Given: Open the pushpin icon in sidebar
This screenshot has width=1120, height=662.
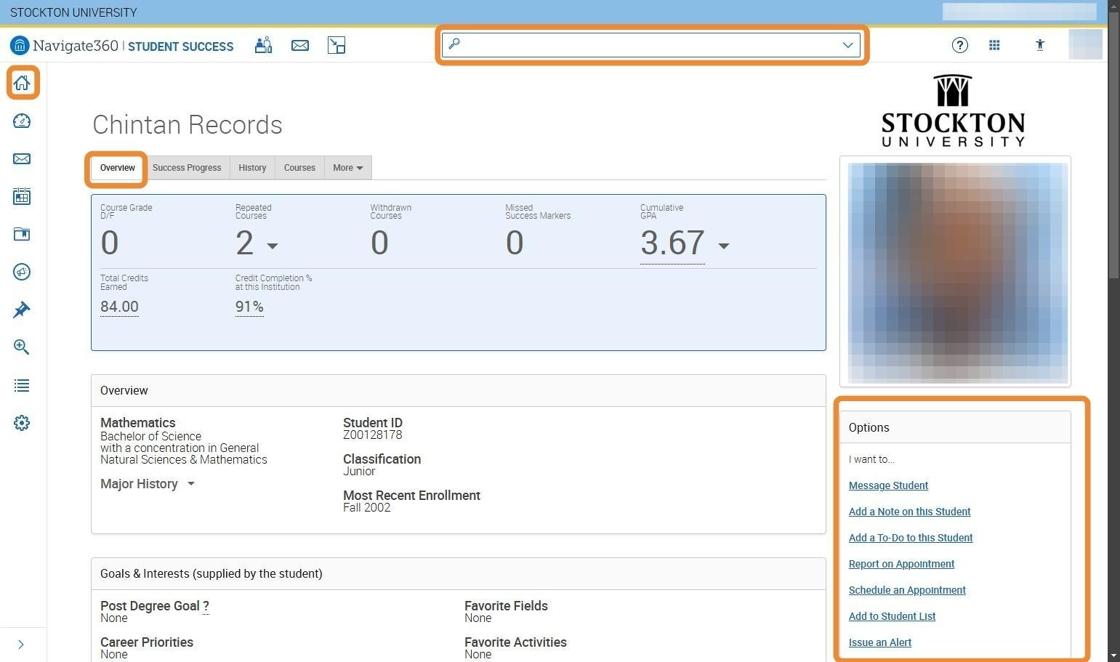Looking at the screenshot, I should [22, 310].
